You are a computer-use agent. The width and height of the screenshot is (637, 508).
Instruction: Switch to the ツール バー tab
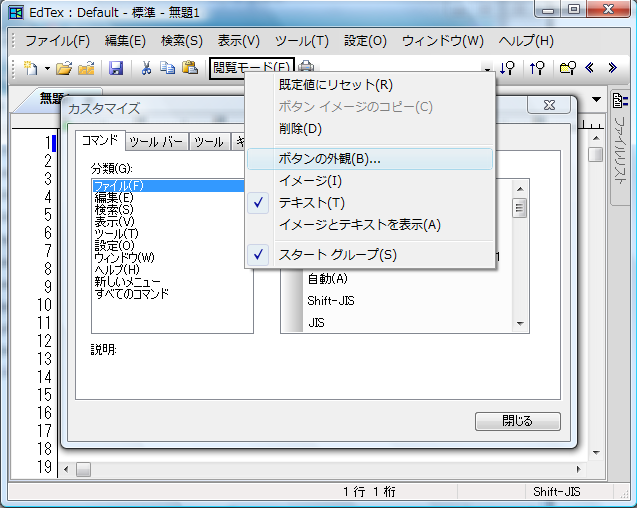(x=156, y=142)
